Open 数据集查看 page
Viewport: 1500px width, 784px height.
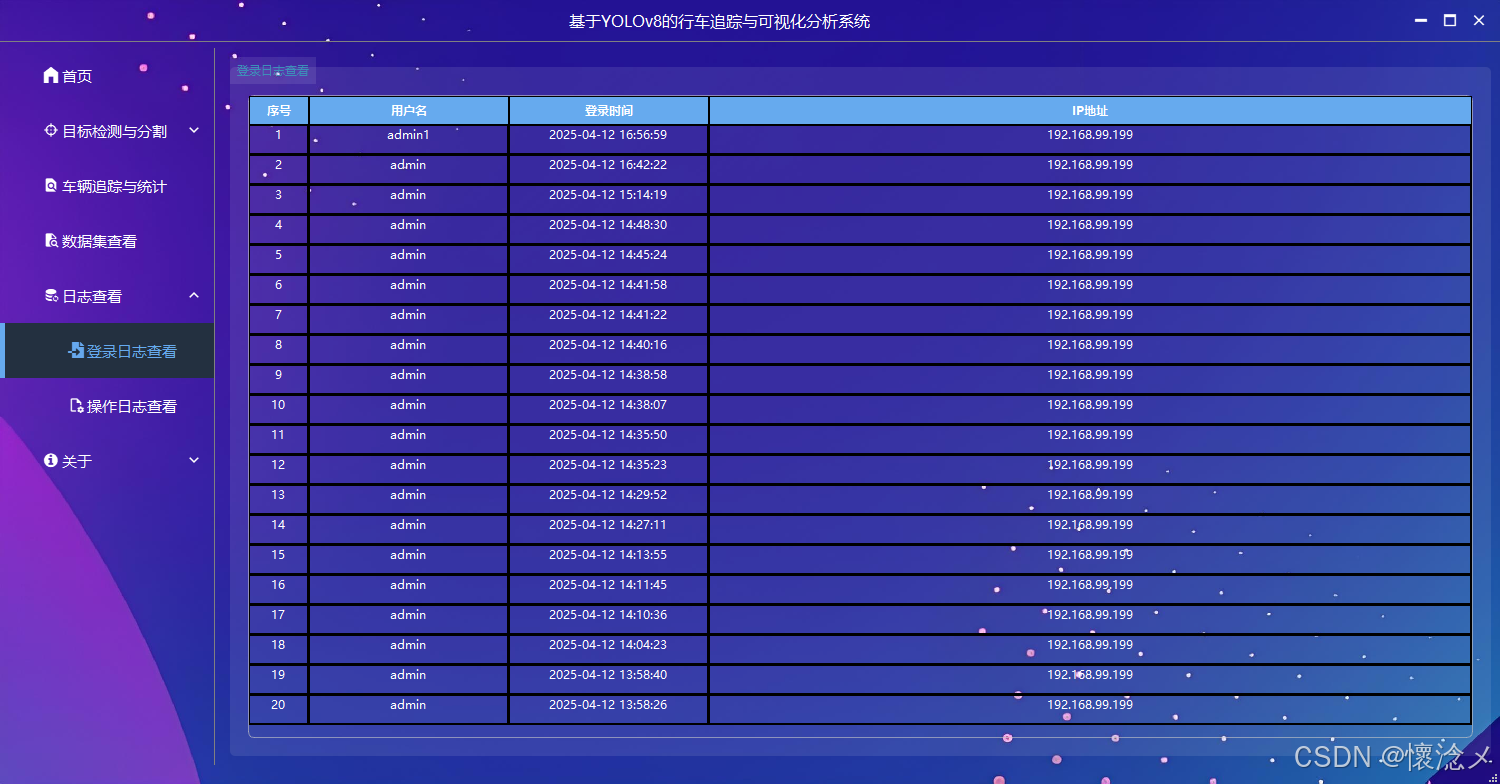pyautogui.click(x=99, y=241)
